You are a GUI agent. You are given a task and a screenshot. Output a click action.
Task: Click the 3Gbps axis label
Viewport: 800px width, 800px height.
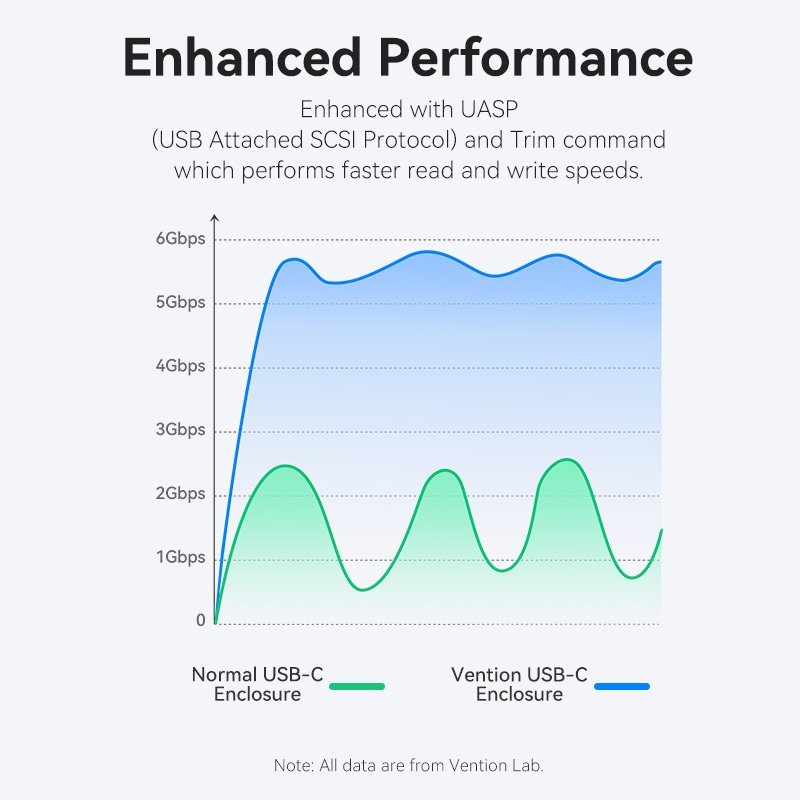[180, 430]
